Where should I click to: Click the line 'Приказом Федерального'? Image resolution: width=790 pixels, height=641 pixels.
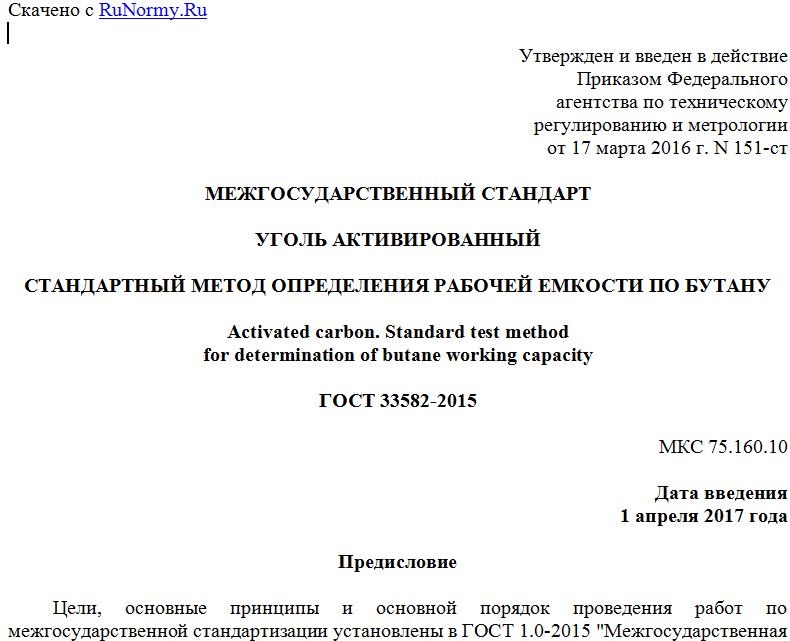pyautogui.click(x=682, y=79)
